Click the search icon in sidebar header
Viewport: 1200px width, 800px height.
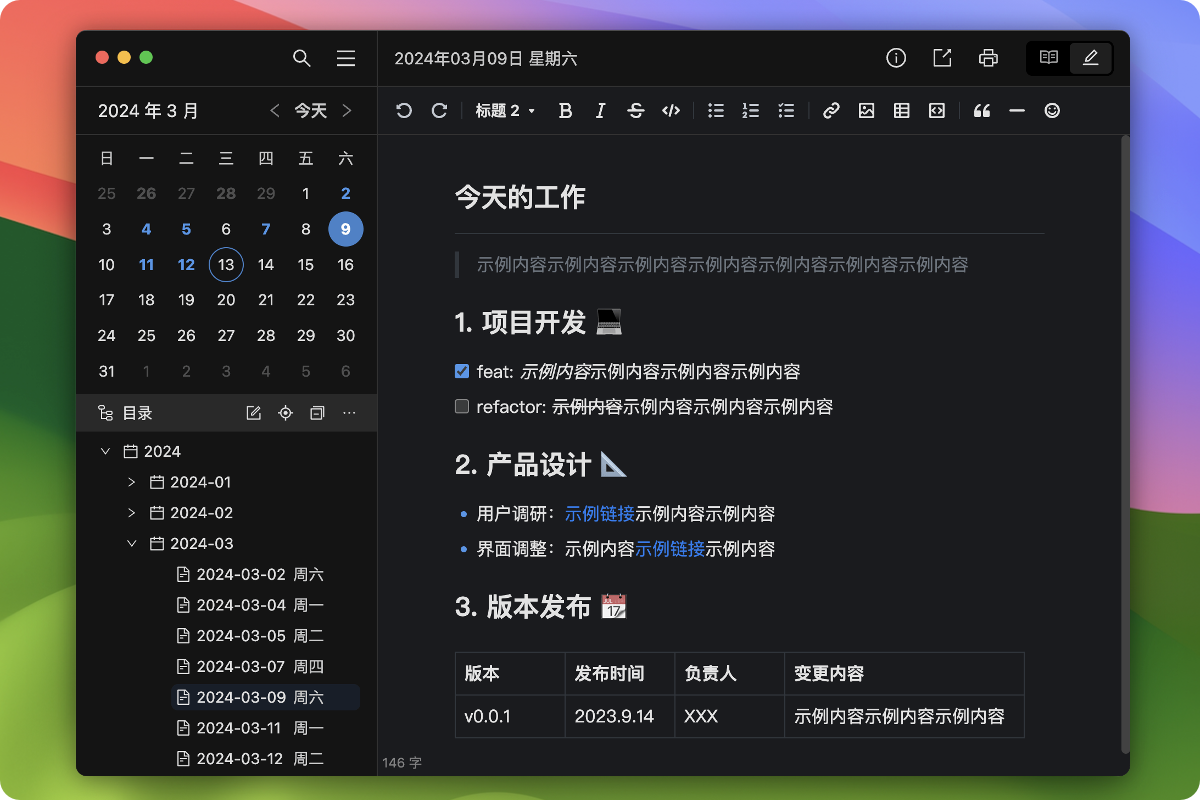(x=302, y=58)
